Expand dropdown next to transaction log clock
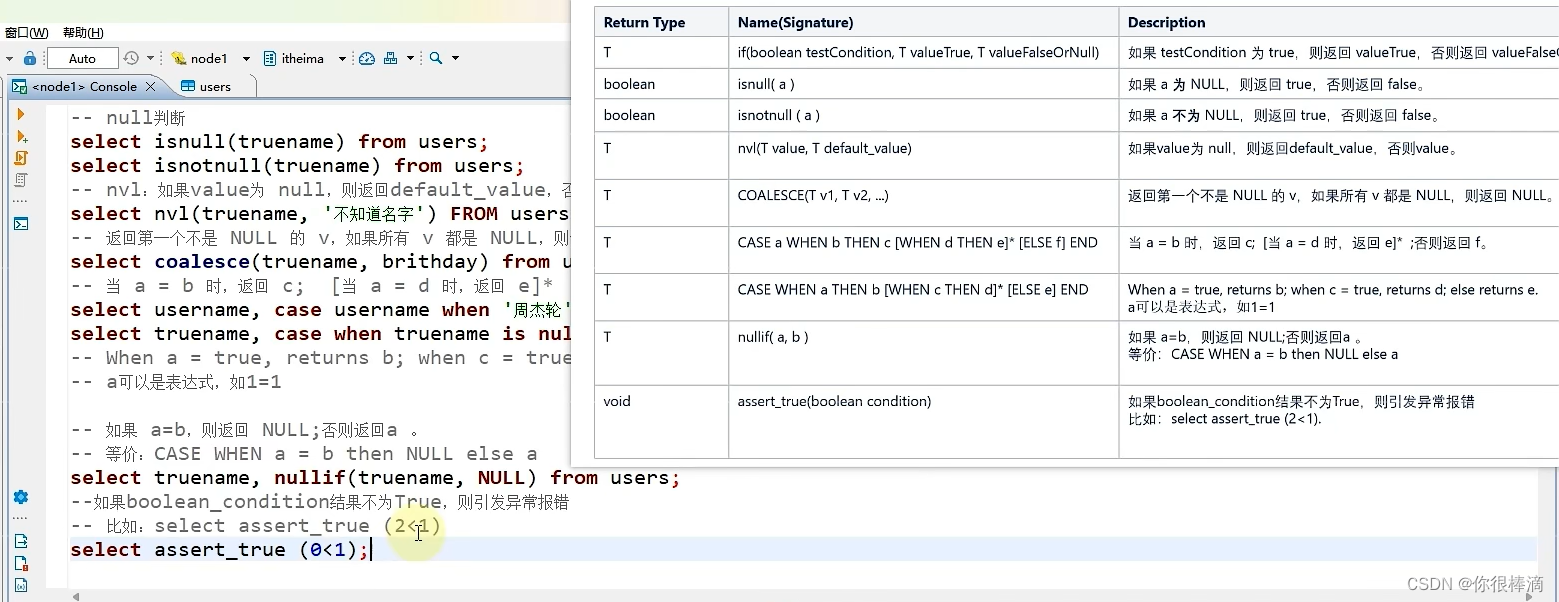Screen dimensions: 1559x602 (151, 58)
